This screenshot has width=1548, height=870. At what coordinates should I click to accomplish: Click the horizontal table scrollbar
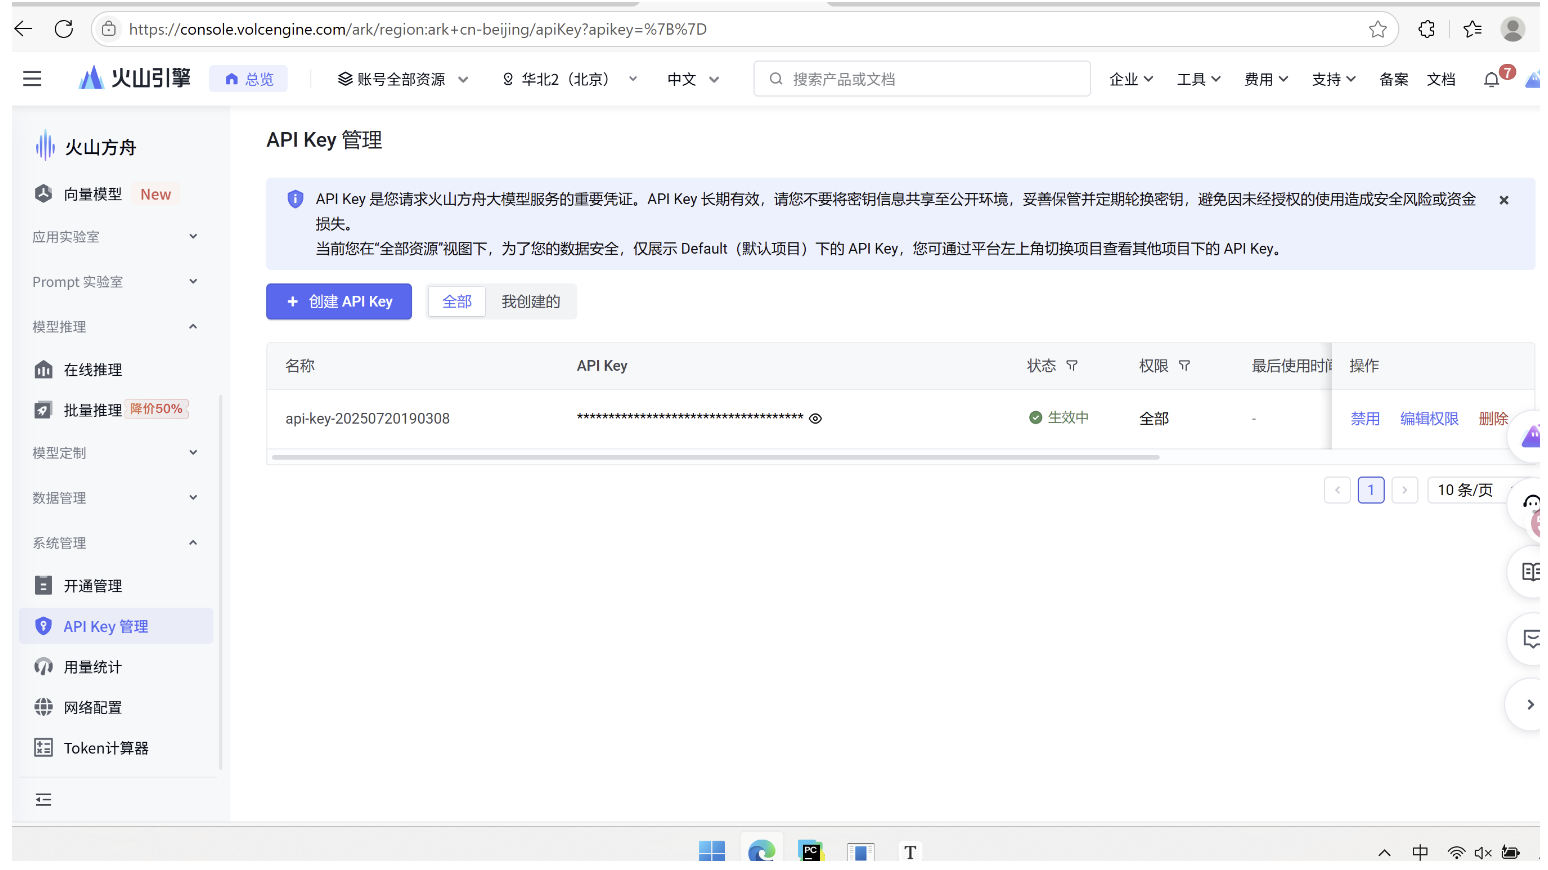(x=715, y=457)
